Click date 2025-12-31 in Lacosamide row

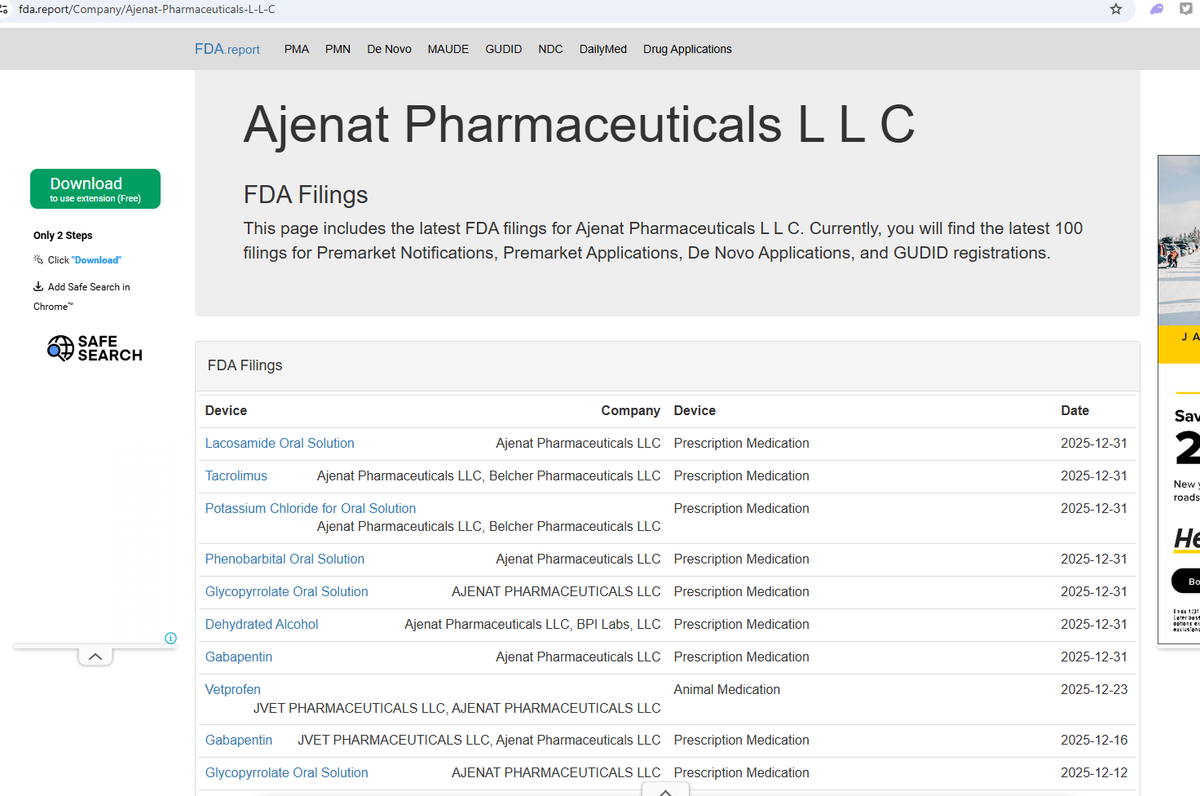pos(1094,443)
